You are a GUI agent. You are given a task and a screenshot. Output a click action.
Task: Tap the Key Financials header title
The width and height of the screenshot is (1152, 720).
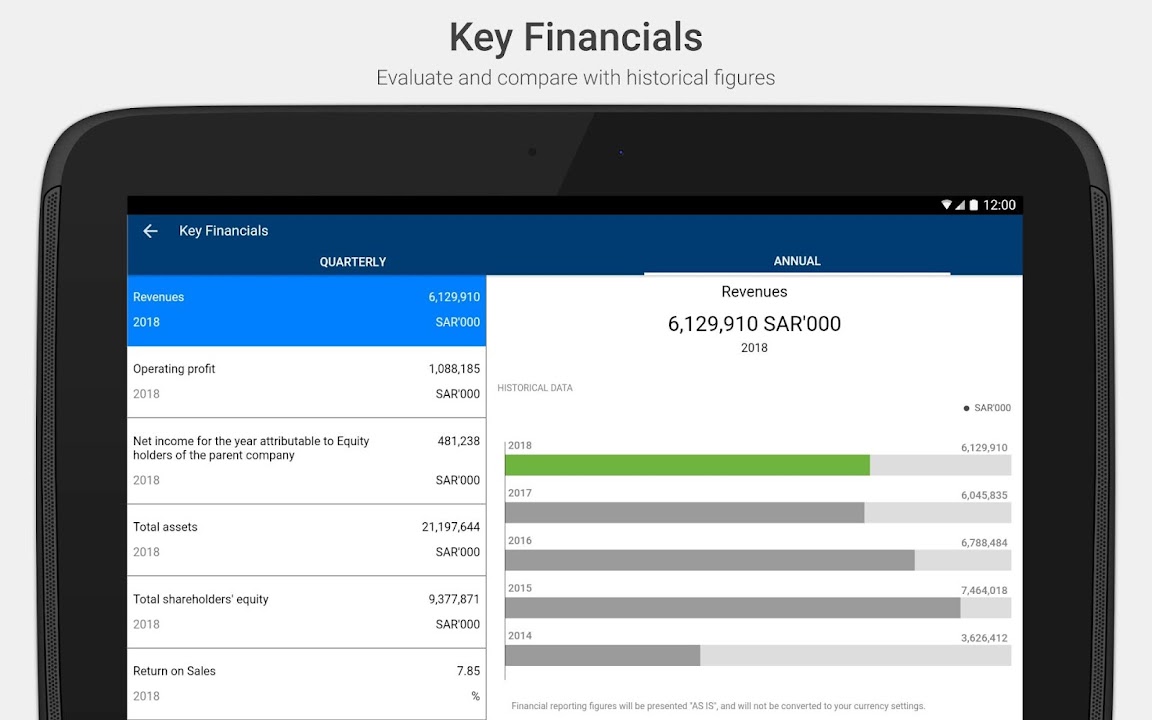pyautogui.click(x=224, y=231)
